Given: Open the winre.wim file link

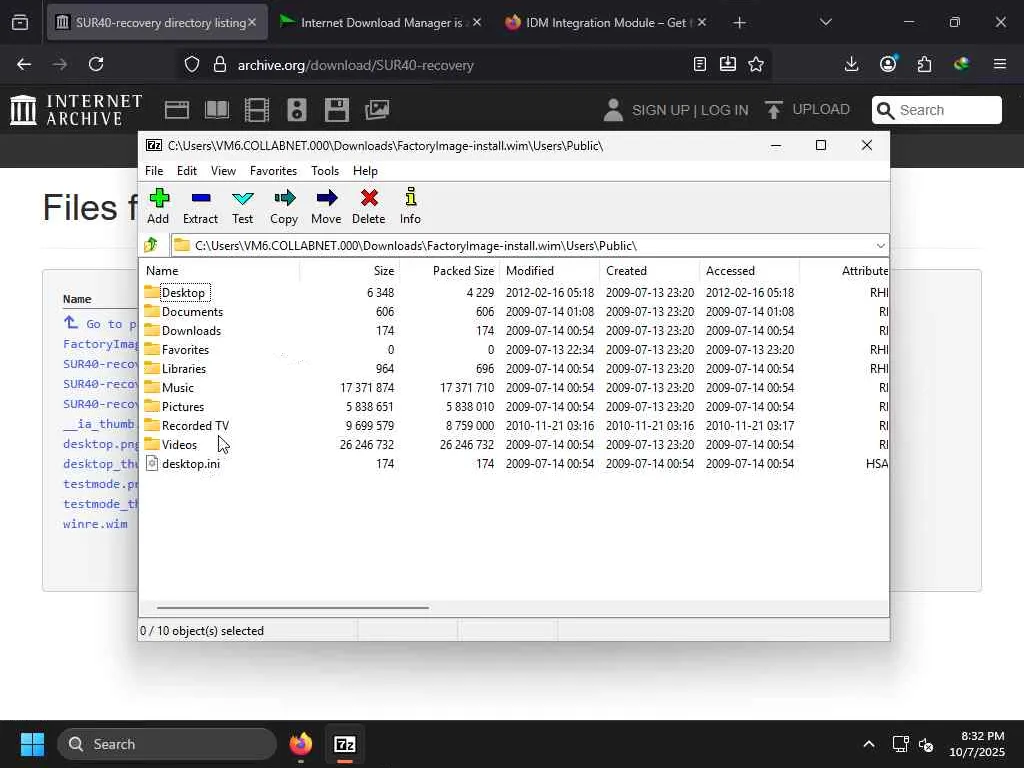Looking at the screenshot, I should click(95, 524).
